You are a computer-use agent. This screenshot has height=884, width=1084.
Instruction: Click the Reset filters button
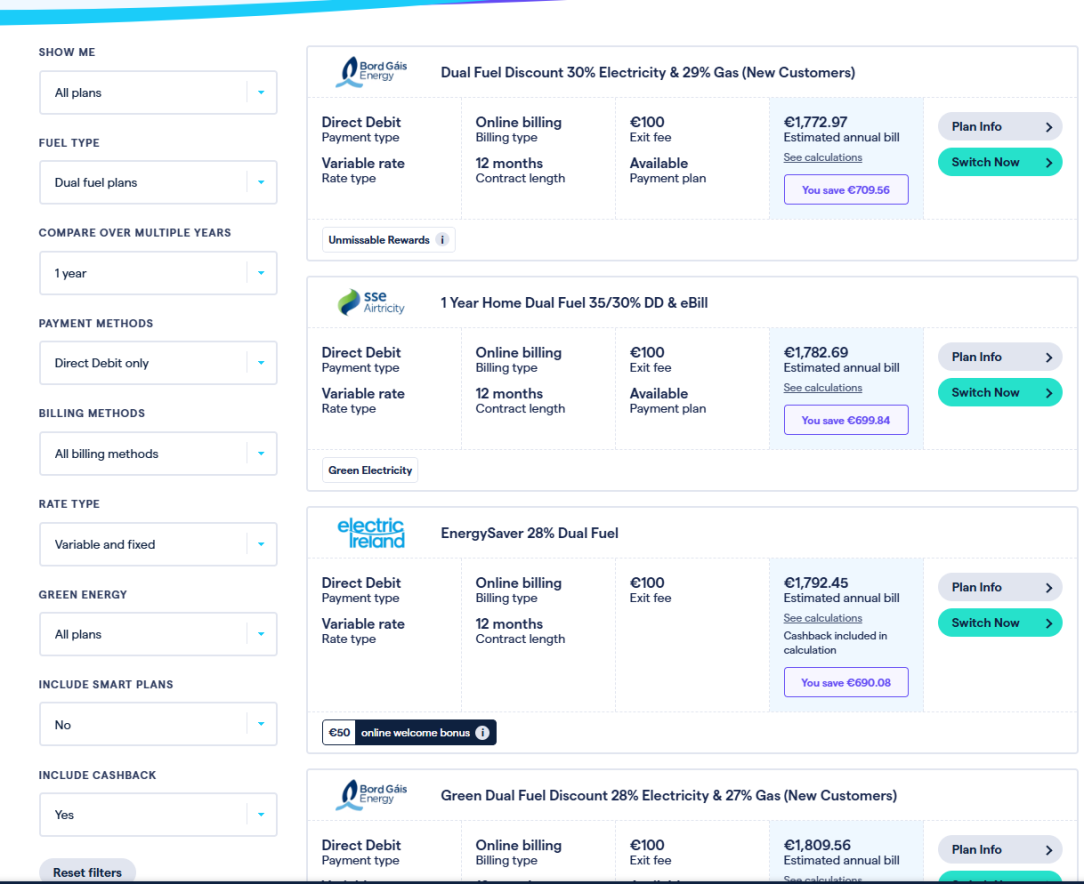[x=87, y=872]
